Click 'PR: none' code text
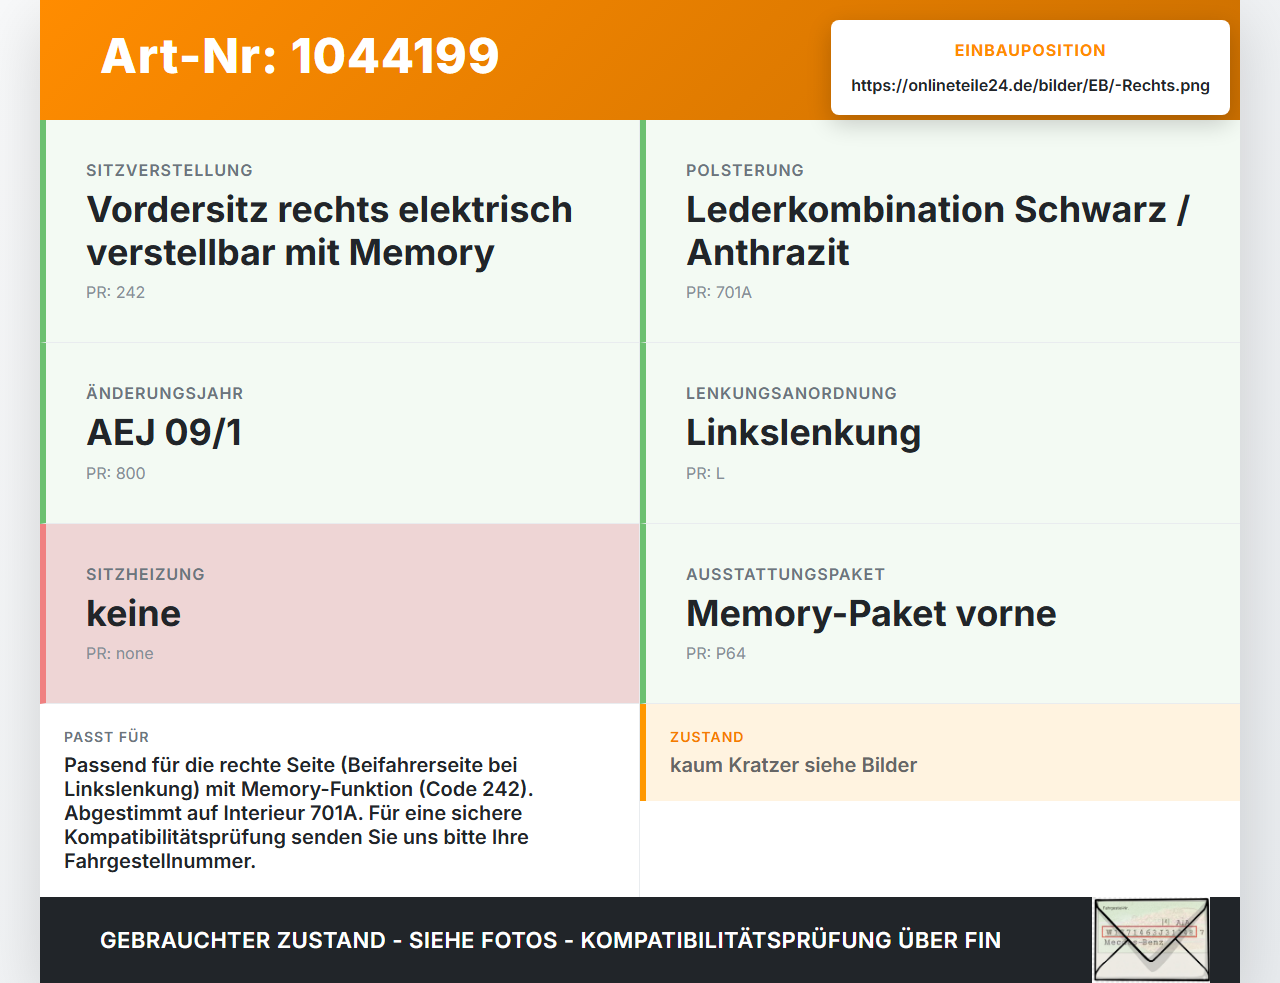Screen dimensions: 1280x983 (119, 654)
